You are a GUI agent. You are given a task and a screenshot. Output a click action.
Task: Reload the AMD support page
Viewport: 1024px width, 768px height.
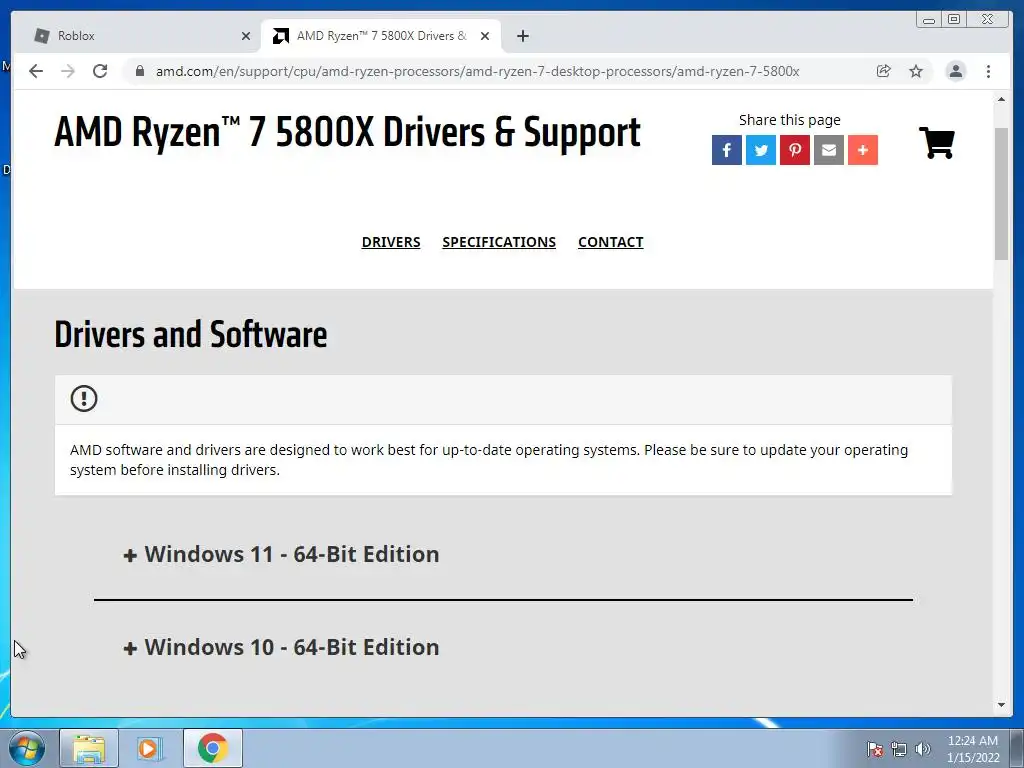[100, 71]
